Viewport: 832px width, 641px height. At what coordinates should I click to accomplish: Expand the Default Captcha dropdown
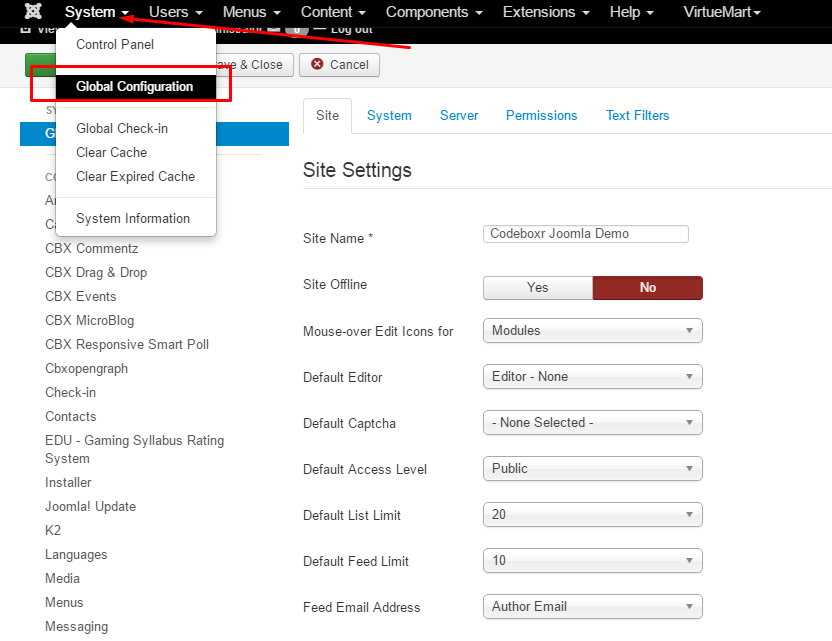pos(593,423)
